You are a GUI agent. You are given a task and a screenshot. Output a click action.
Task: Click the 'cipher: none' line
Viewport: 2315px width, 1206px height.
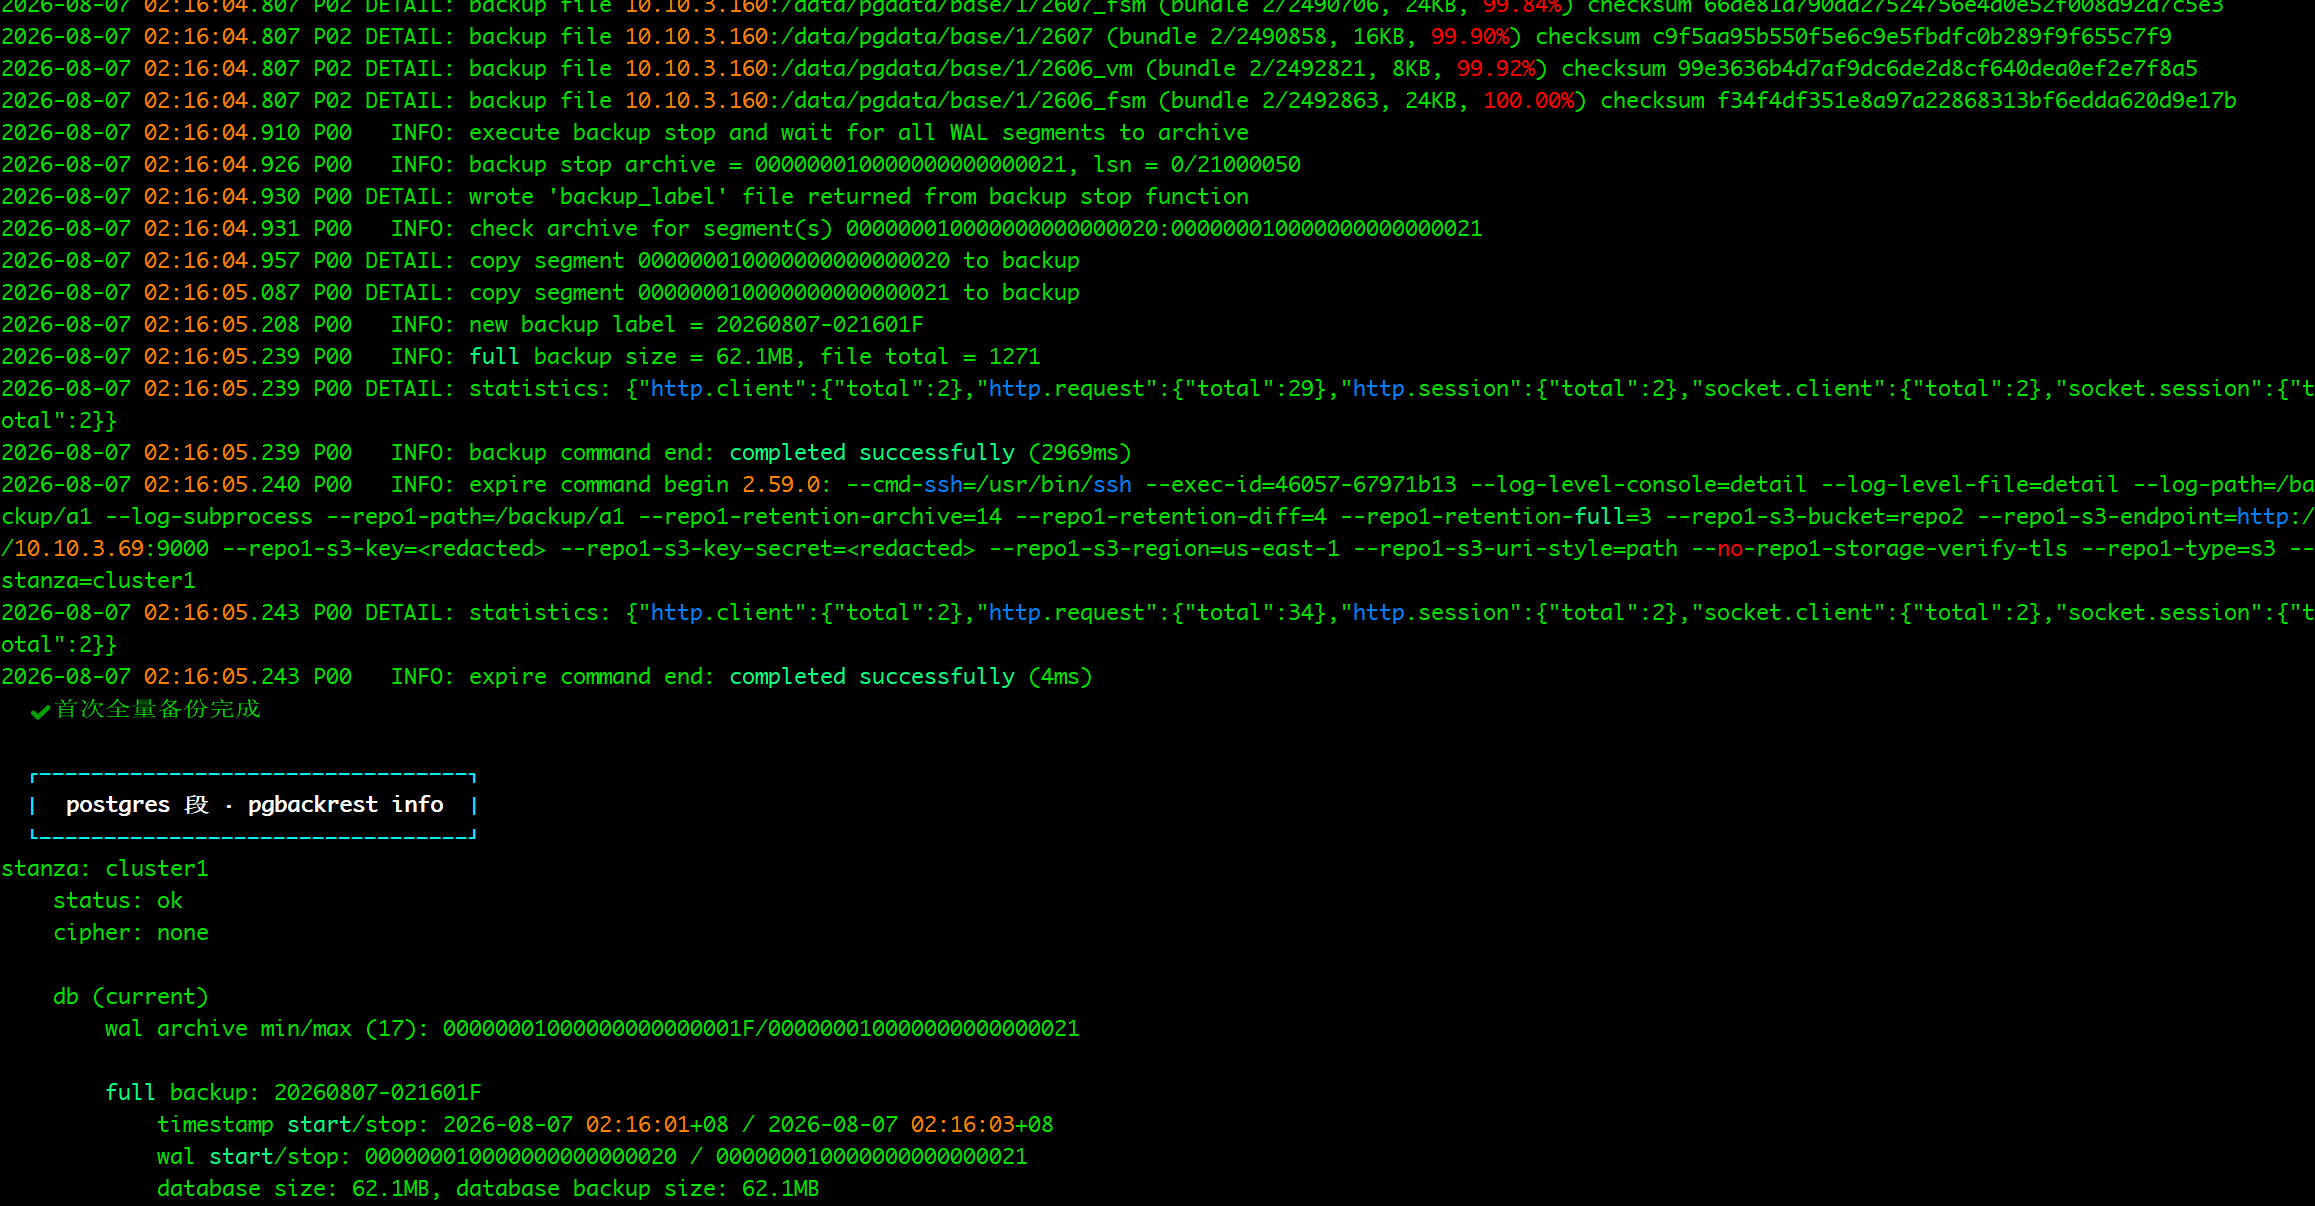[x=131, y=933]
